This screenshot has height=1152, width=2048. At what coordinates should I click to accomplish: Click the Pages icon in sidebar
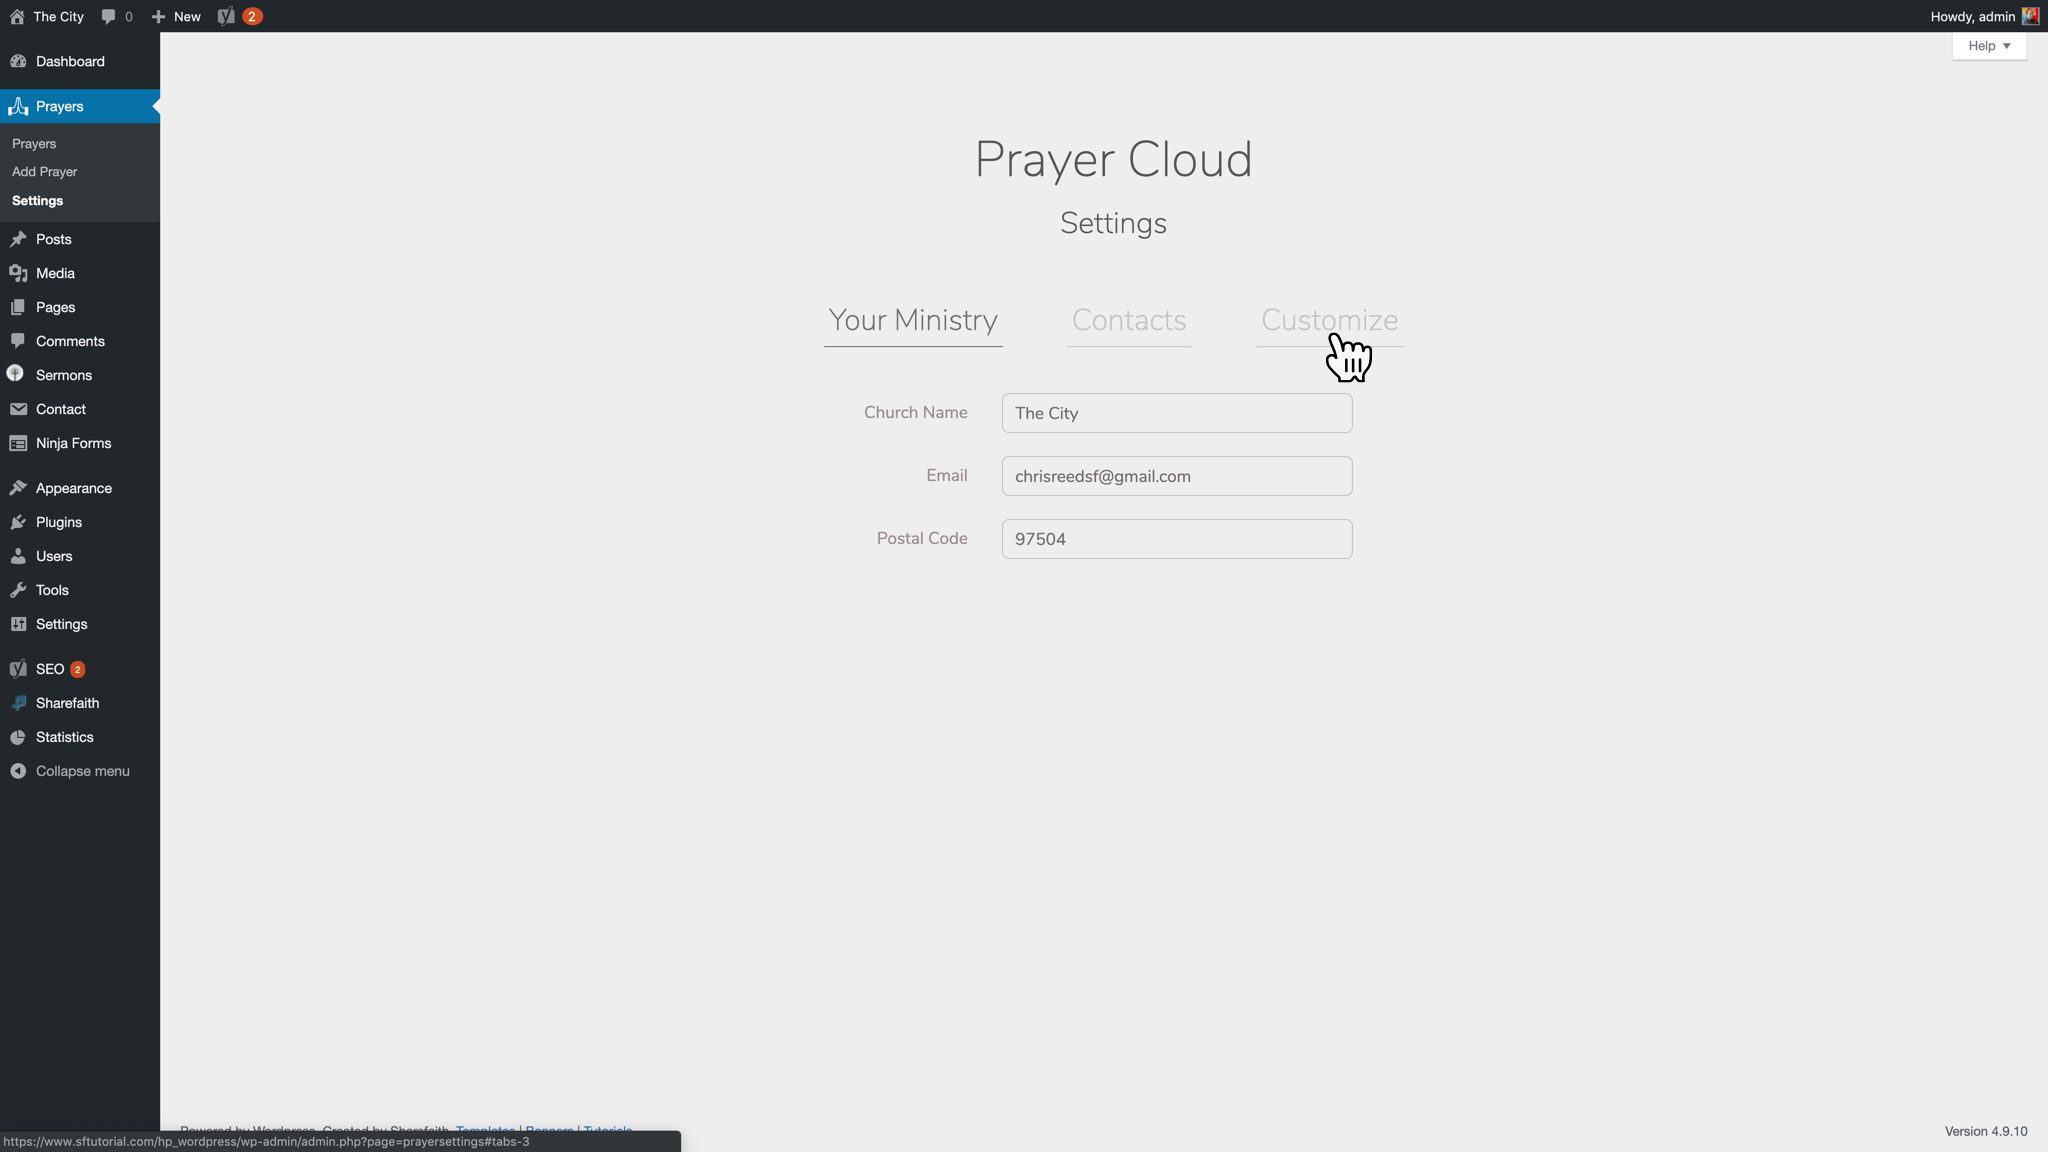18,307
